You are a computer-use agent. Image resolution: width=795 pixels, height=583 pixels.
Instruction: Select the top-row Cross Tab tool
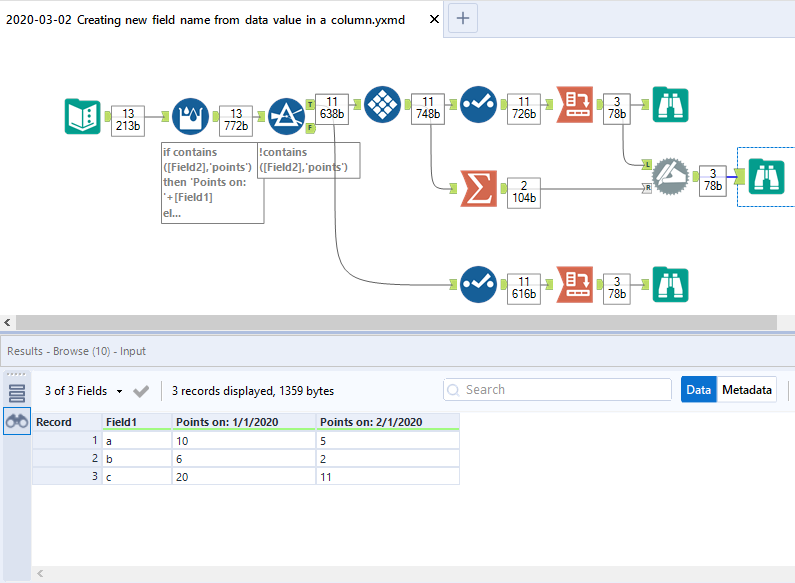(574, 104)
